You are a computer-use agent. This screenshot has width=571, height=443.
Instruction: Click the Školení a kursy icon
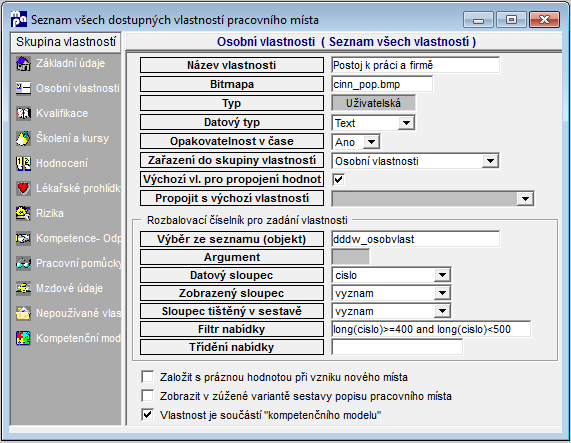tap(23, 138)
